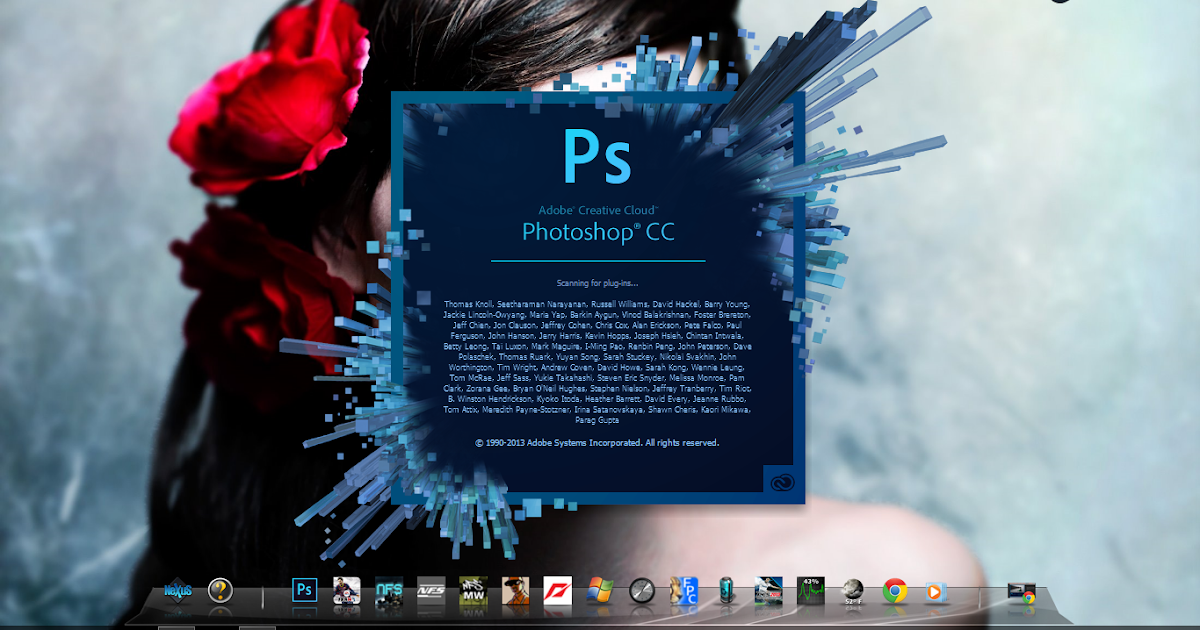Open the FIFA game dock icon
1200x630 pixels.
tap(346, 591)
